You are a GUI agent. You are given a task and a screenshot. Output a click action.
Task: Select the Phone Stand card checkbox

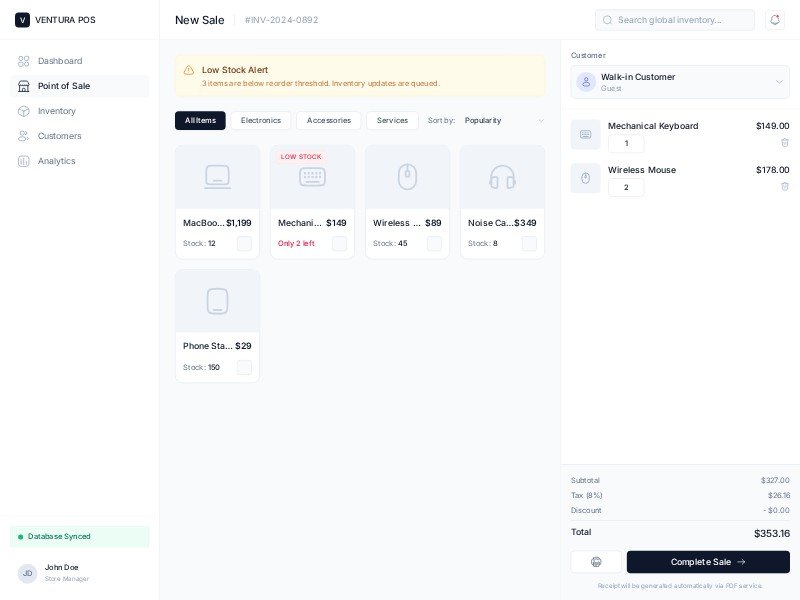[244, 368]
